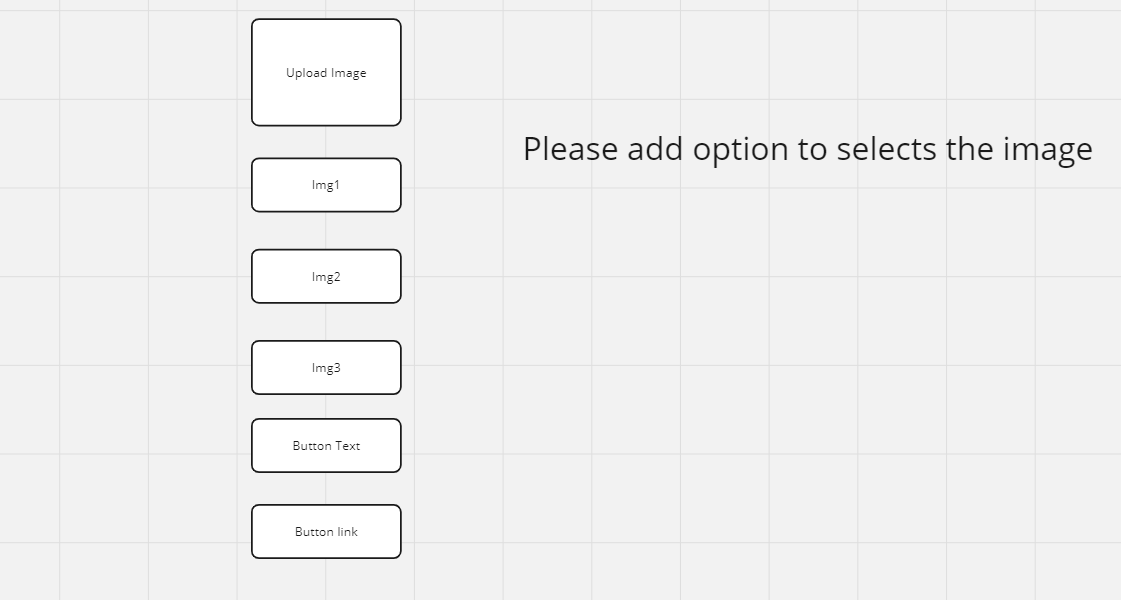The height and width of the screenshot is (600, 1121).
Task: Click the 'Button link' label
Action: pos(326,531)
